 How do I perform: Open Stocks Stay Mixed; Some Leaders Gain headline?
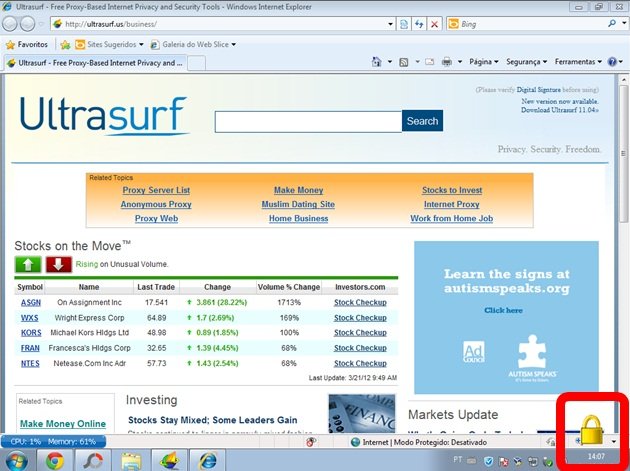[x=213, y=420]
